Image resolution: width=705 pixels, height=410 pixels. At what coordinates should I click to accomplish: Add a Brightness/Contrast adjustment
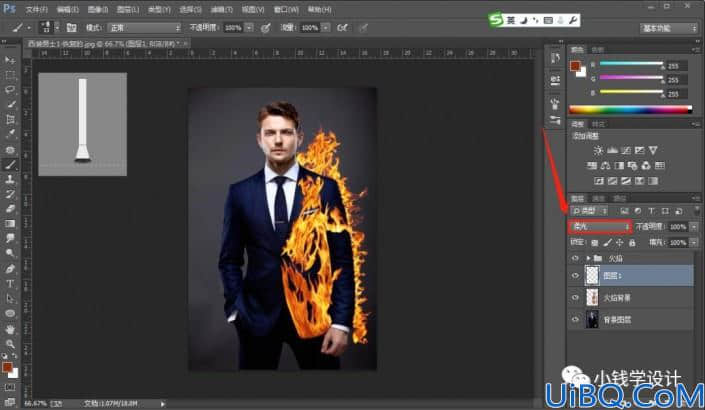click(598, 150)
